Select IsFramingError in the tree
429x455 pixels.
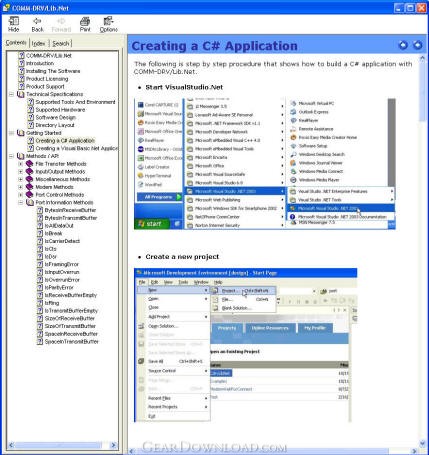[62, 264]
